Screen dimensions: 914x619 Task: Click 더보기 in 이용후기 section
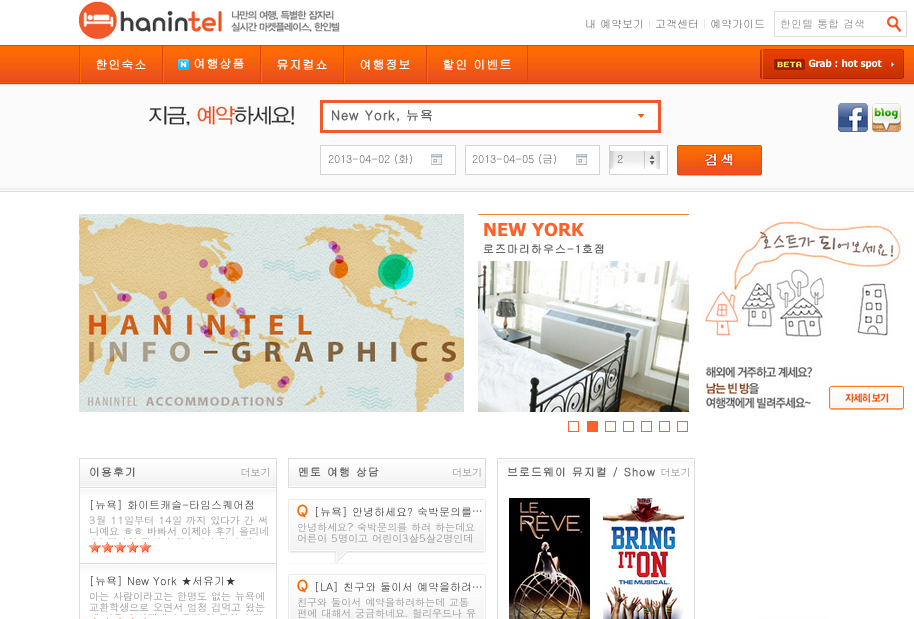[255, 472]
